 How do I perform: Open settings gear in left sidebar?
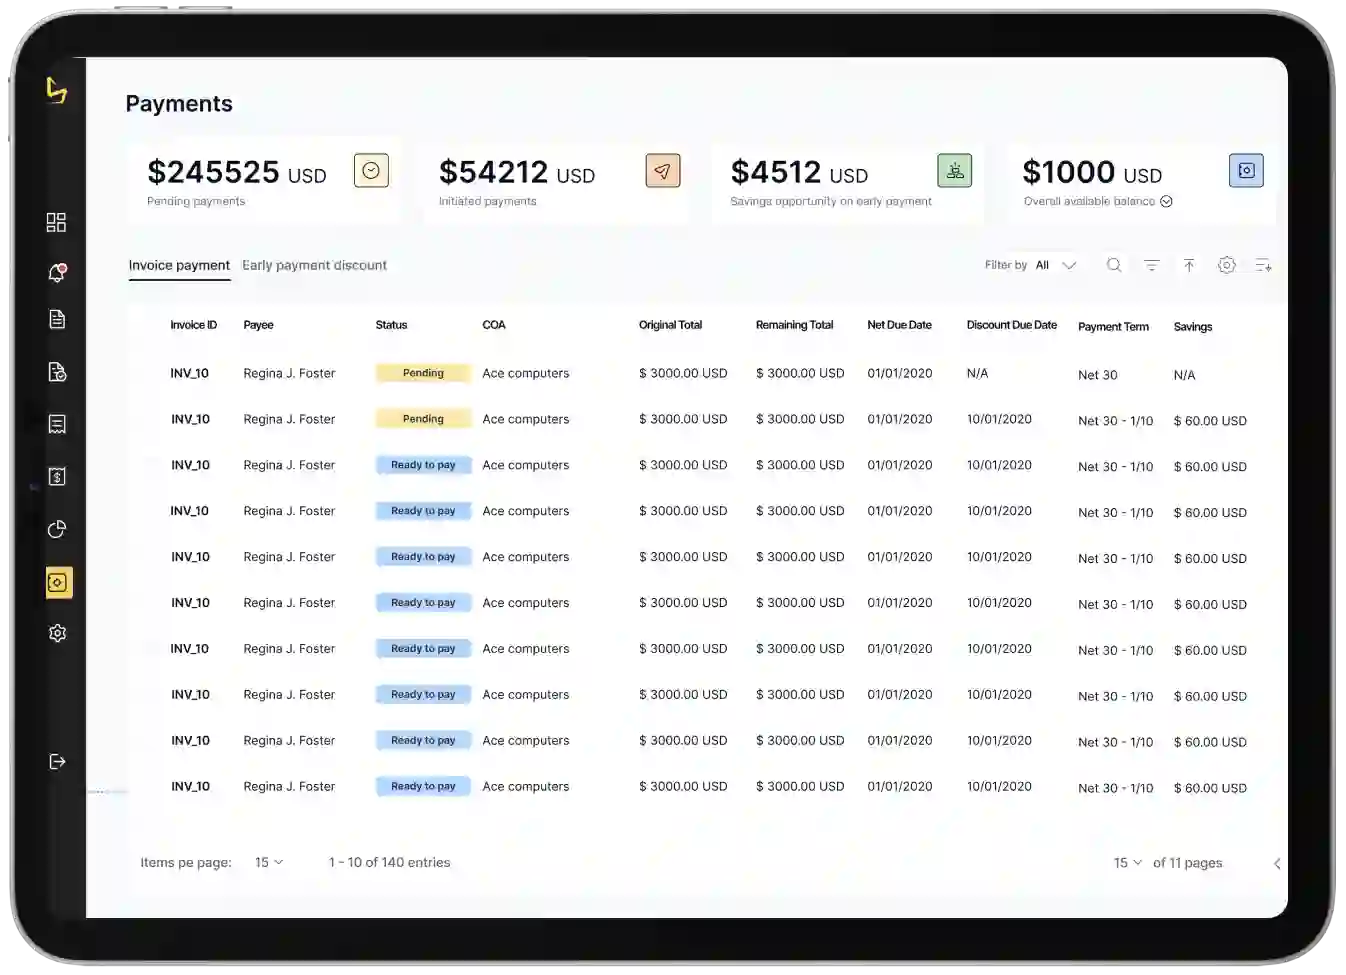[x=57, y=633]
